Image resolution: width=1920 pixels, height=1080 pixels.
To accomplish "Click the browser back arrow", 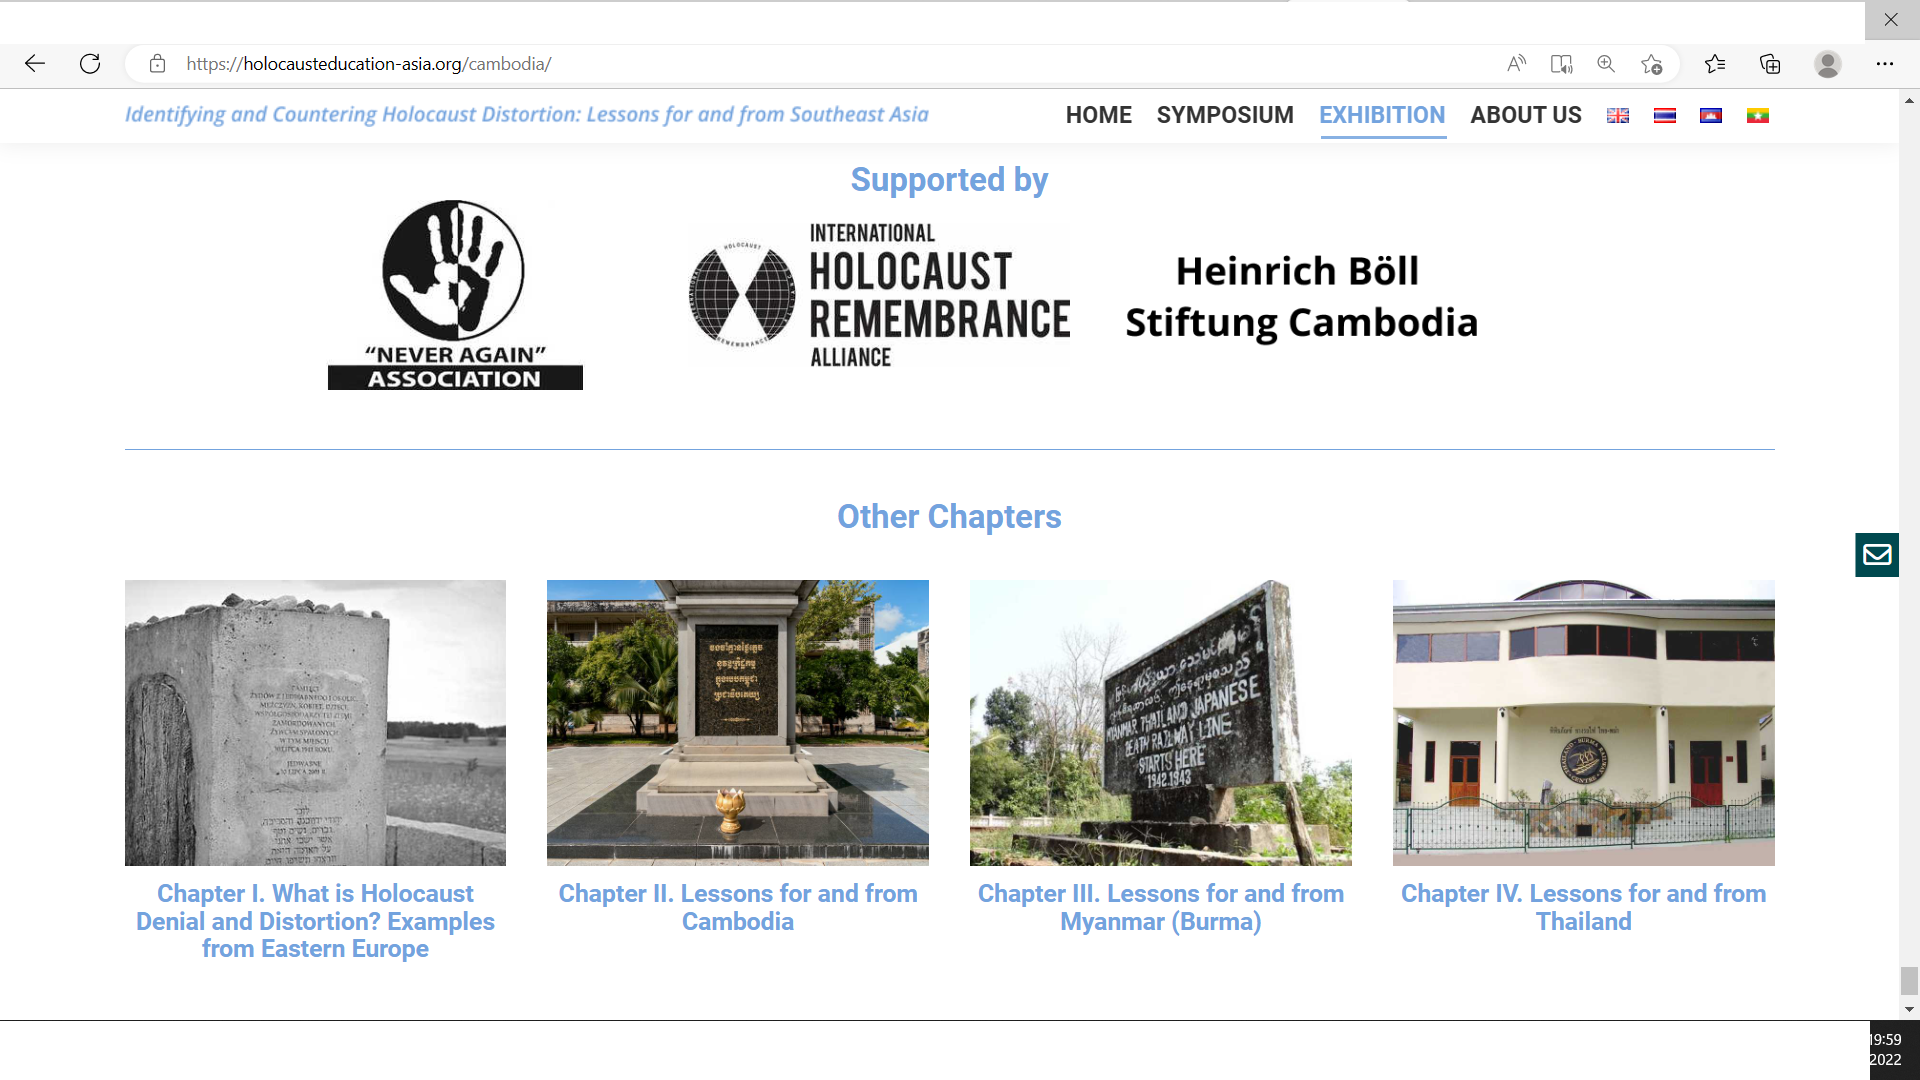I will pos(35,64).
